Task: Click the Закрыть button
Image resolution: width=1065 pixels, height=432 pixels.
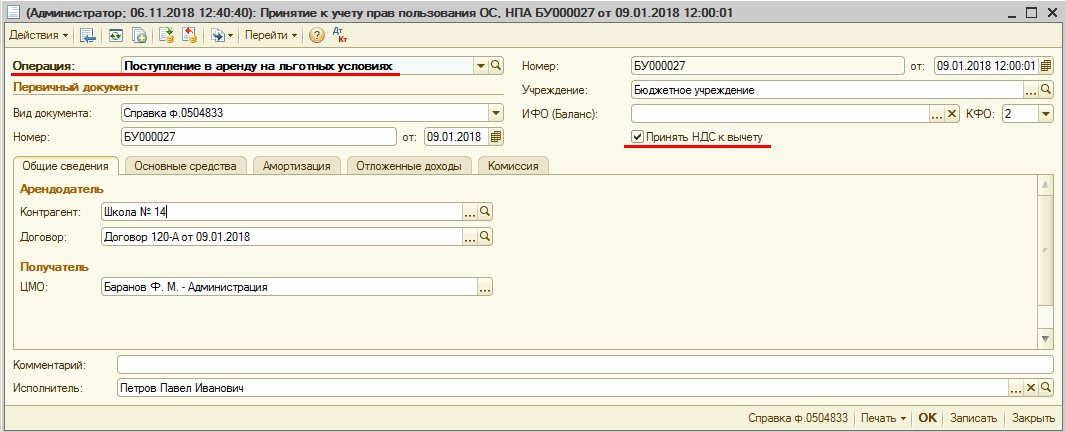Action: (x=1032, y=418)
